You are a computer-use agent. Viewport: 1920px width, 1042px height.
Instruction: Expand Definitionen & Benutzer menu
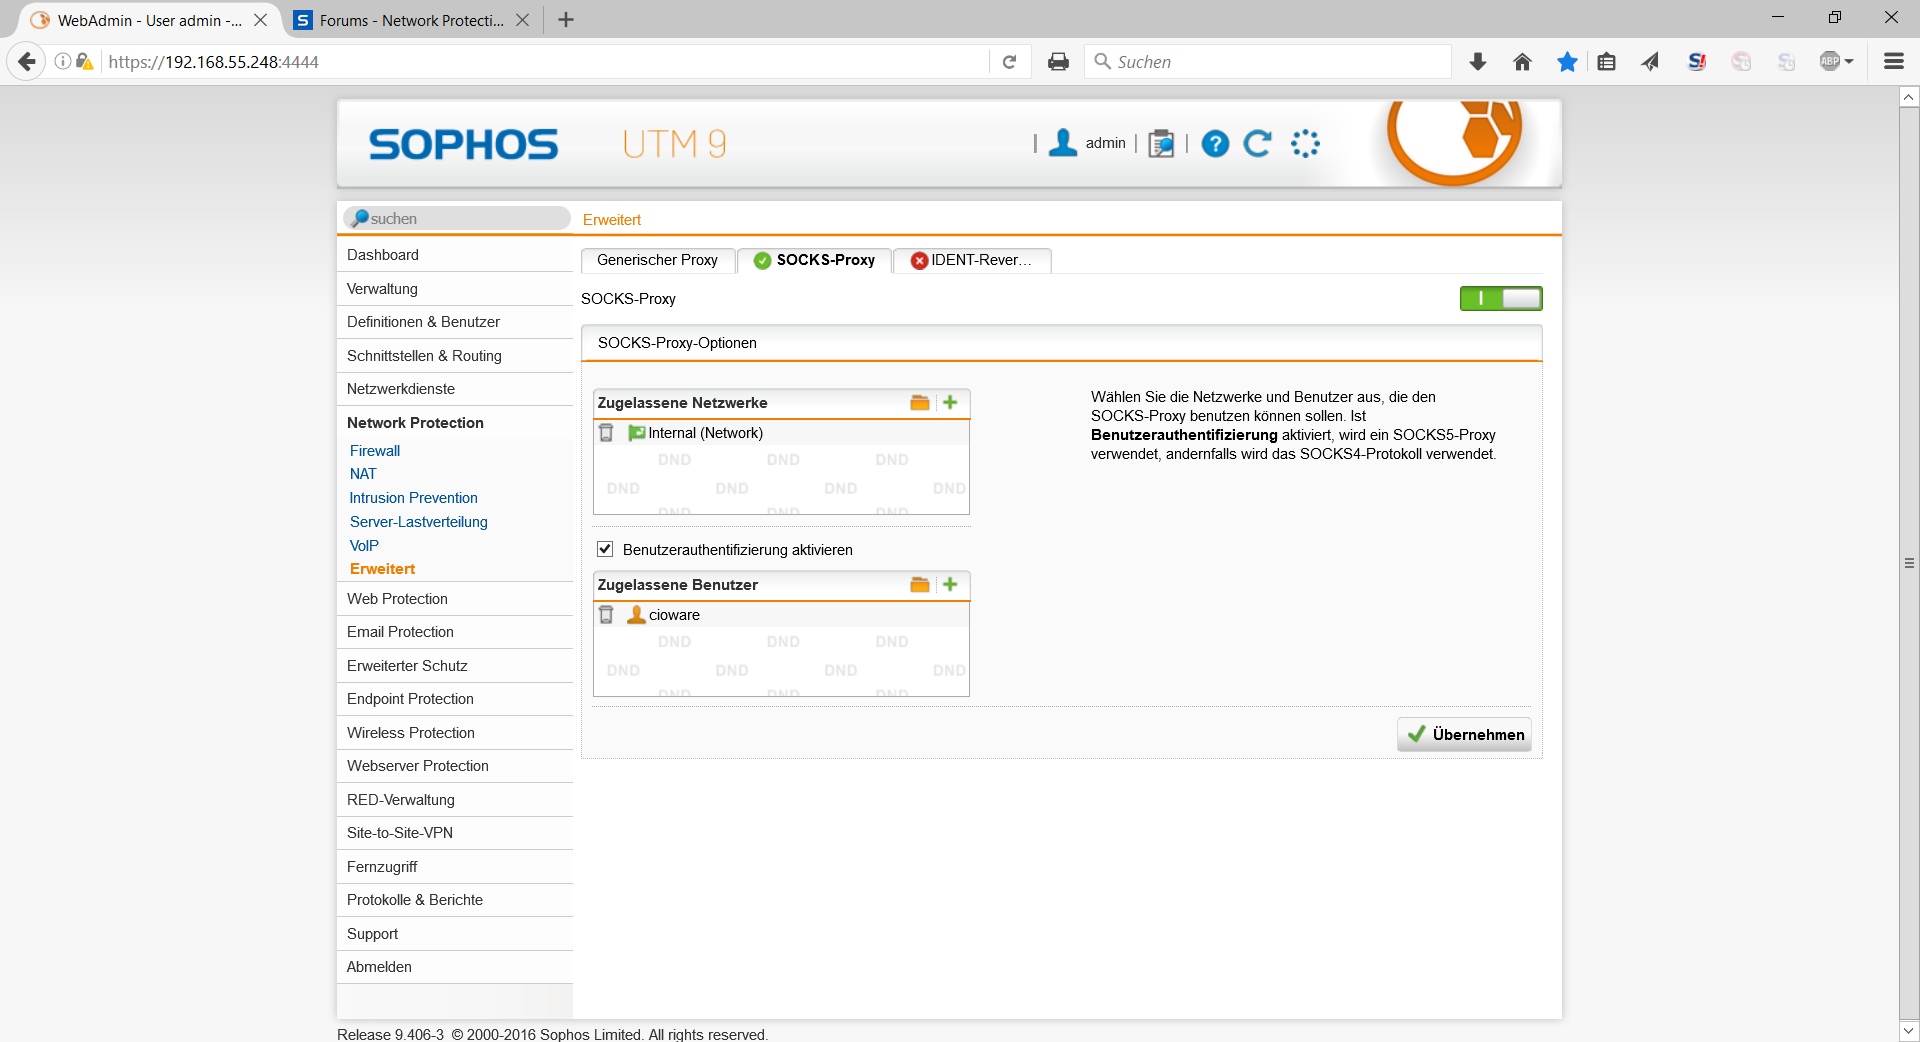(455, 322)
